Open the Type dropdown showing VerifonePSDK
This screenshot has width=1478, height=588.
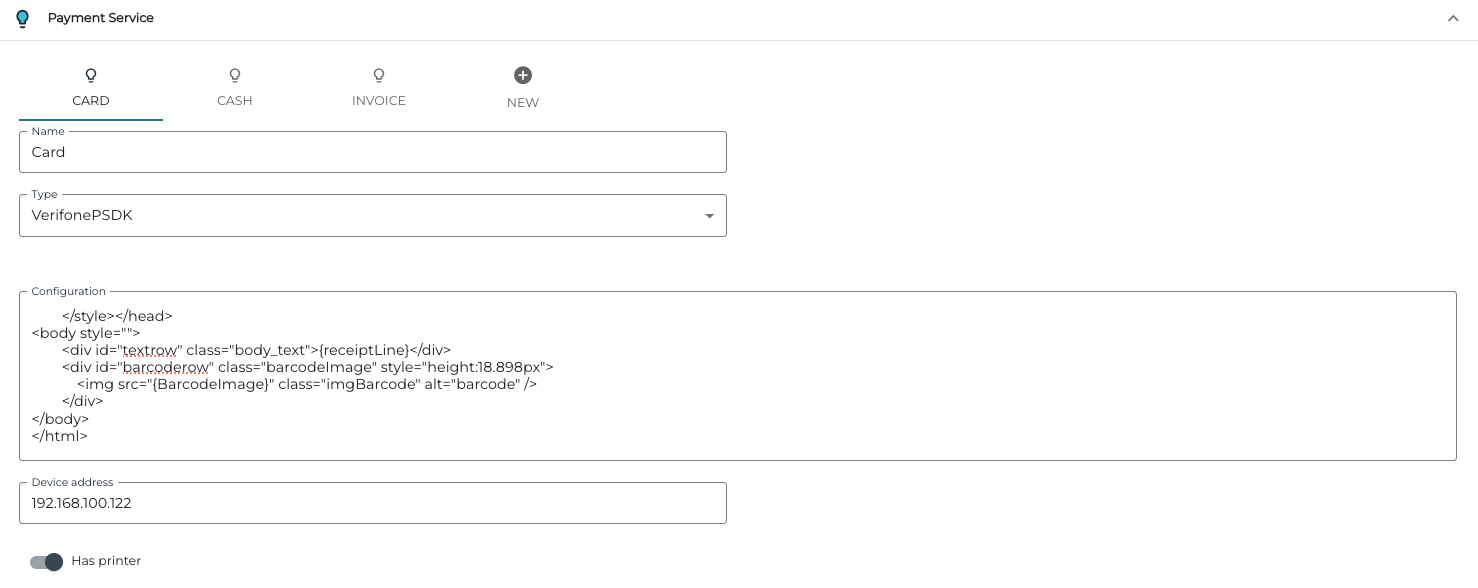click(x=372, y=215)
